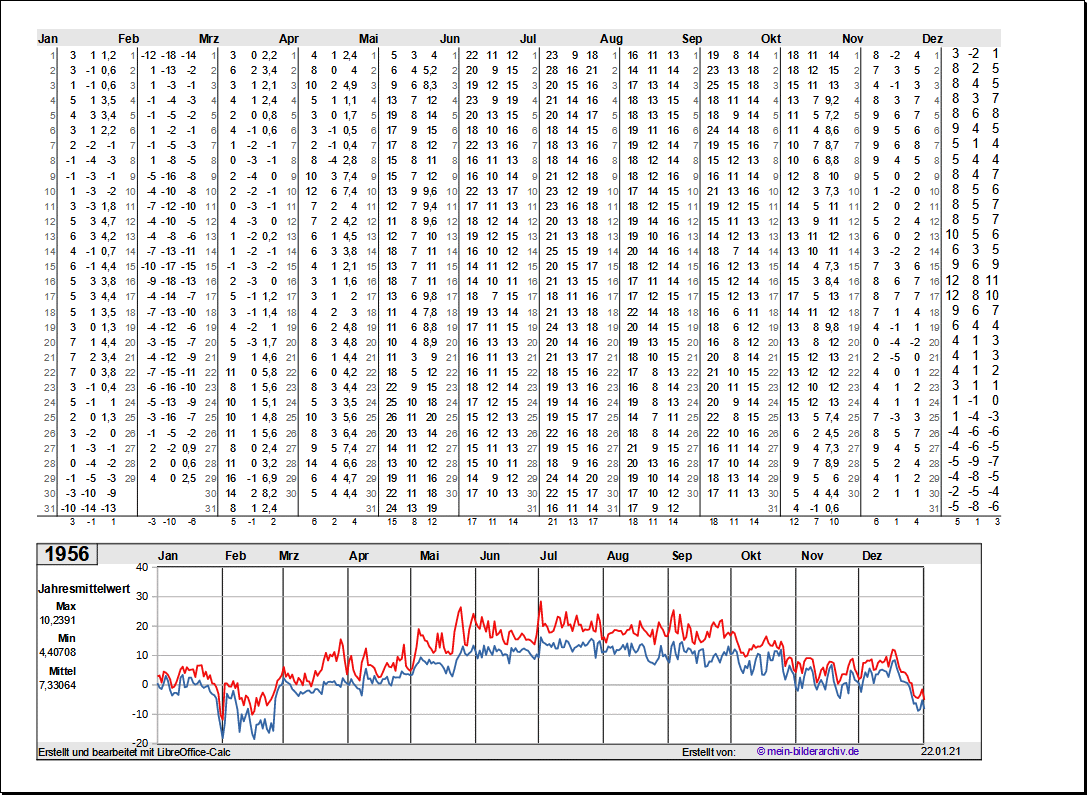Select the 1956 year title box
1087x795 pixels.
66,555
